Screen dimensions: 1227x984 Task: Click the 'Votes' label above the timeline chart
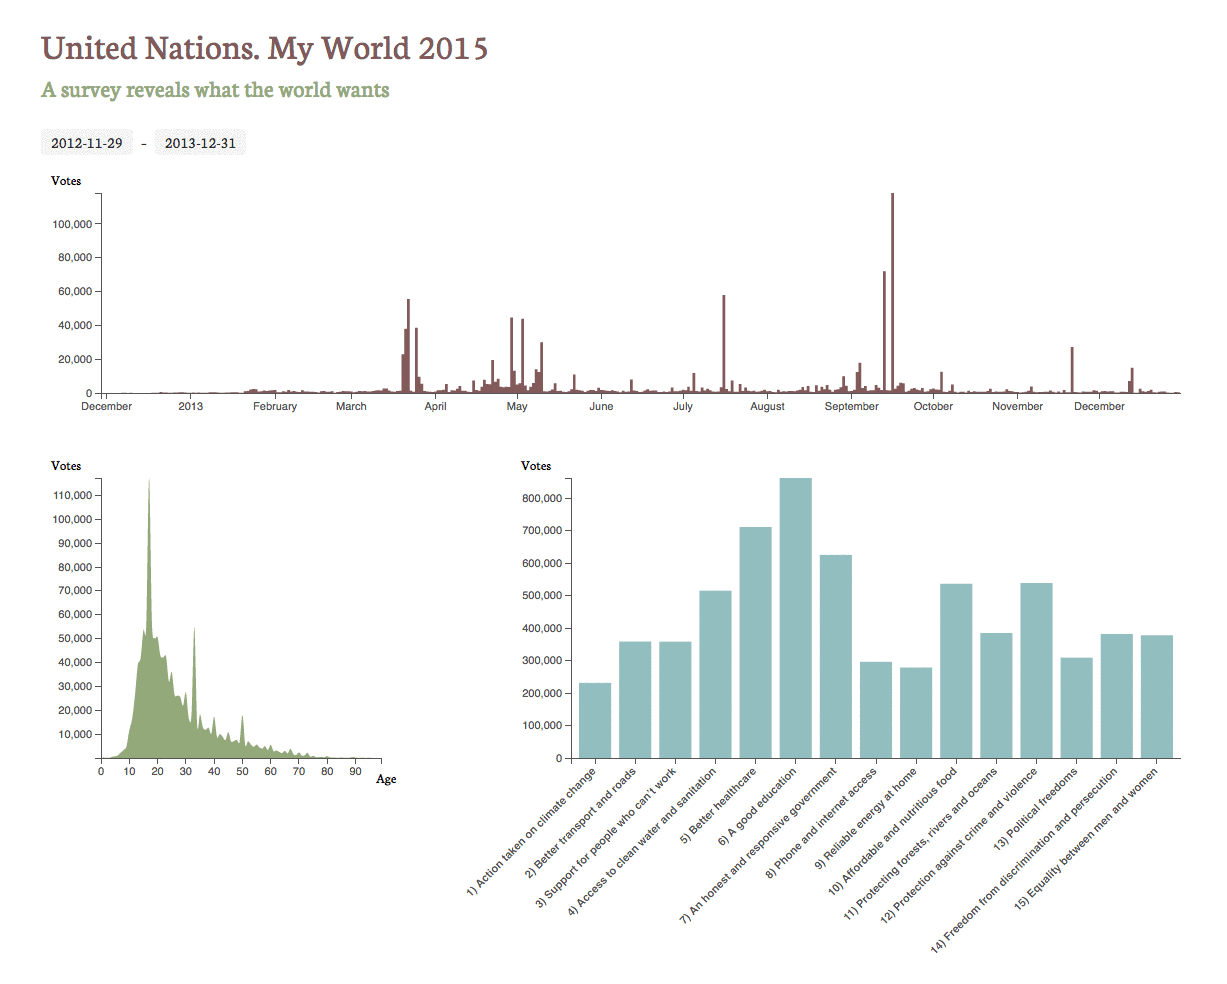66,181
